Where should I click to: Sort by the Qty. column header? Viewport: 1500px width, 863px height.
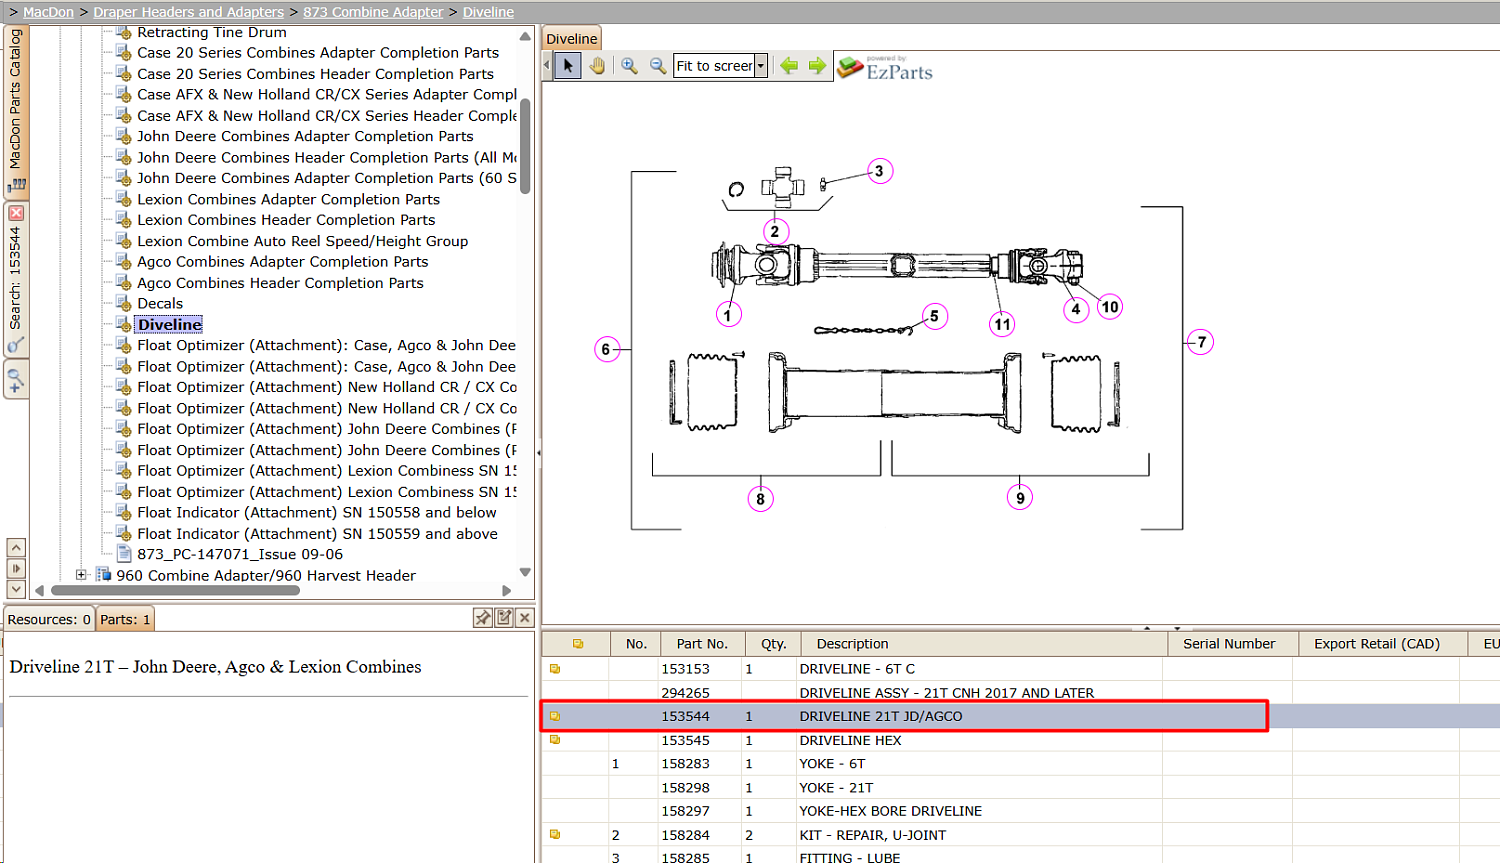click(774, 644)
